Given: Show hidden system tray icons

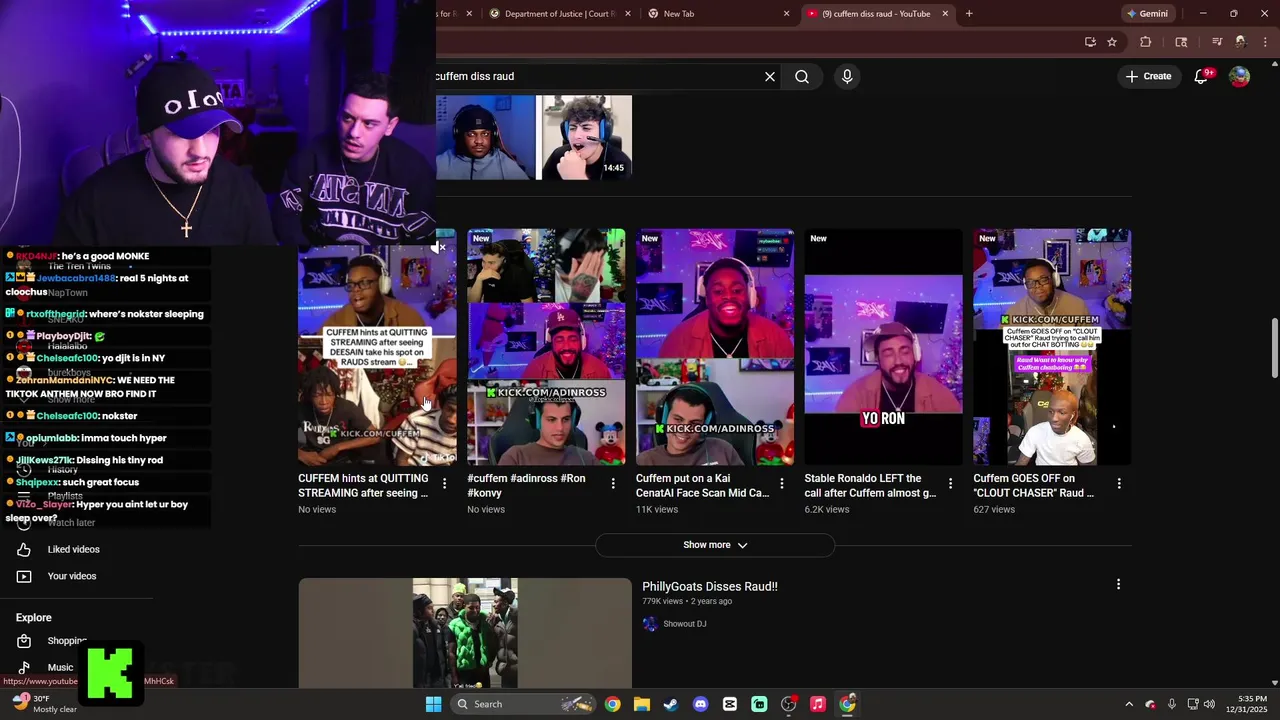Looking at the screenshot, I should (x=1129, y=704).
